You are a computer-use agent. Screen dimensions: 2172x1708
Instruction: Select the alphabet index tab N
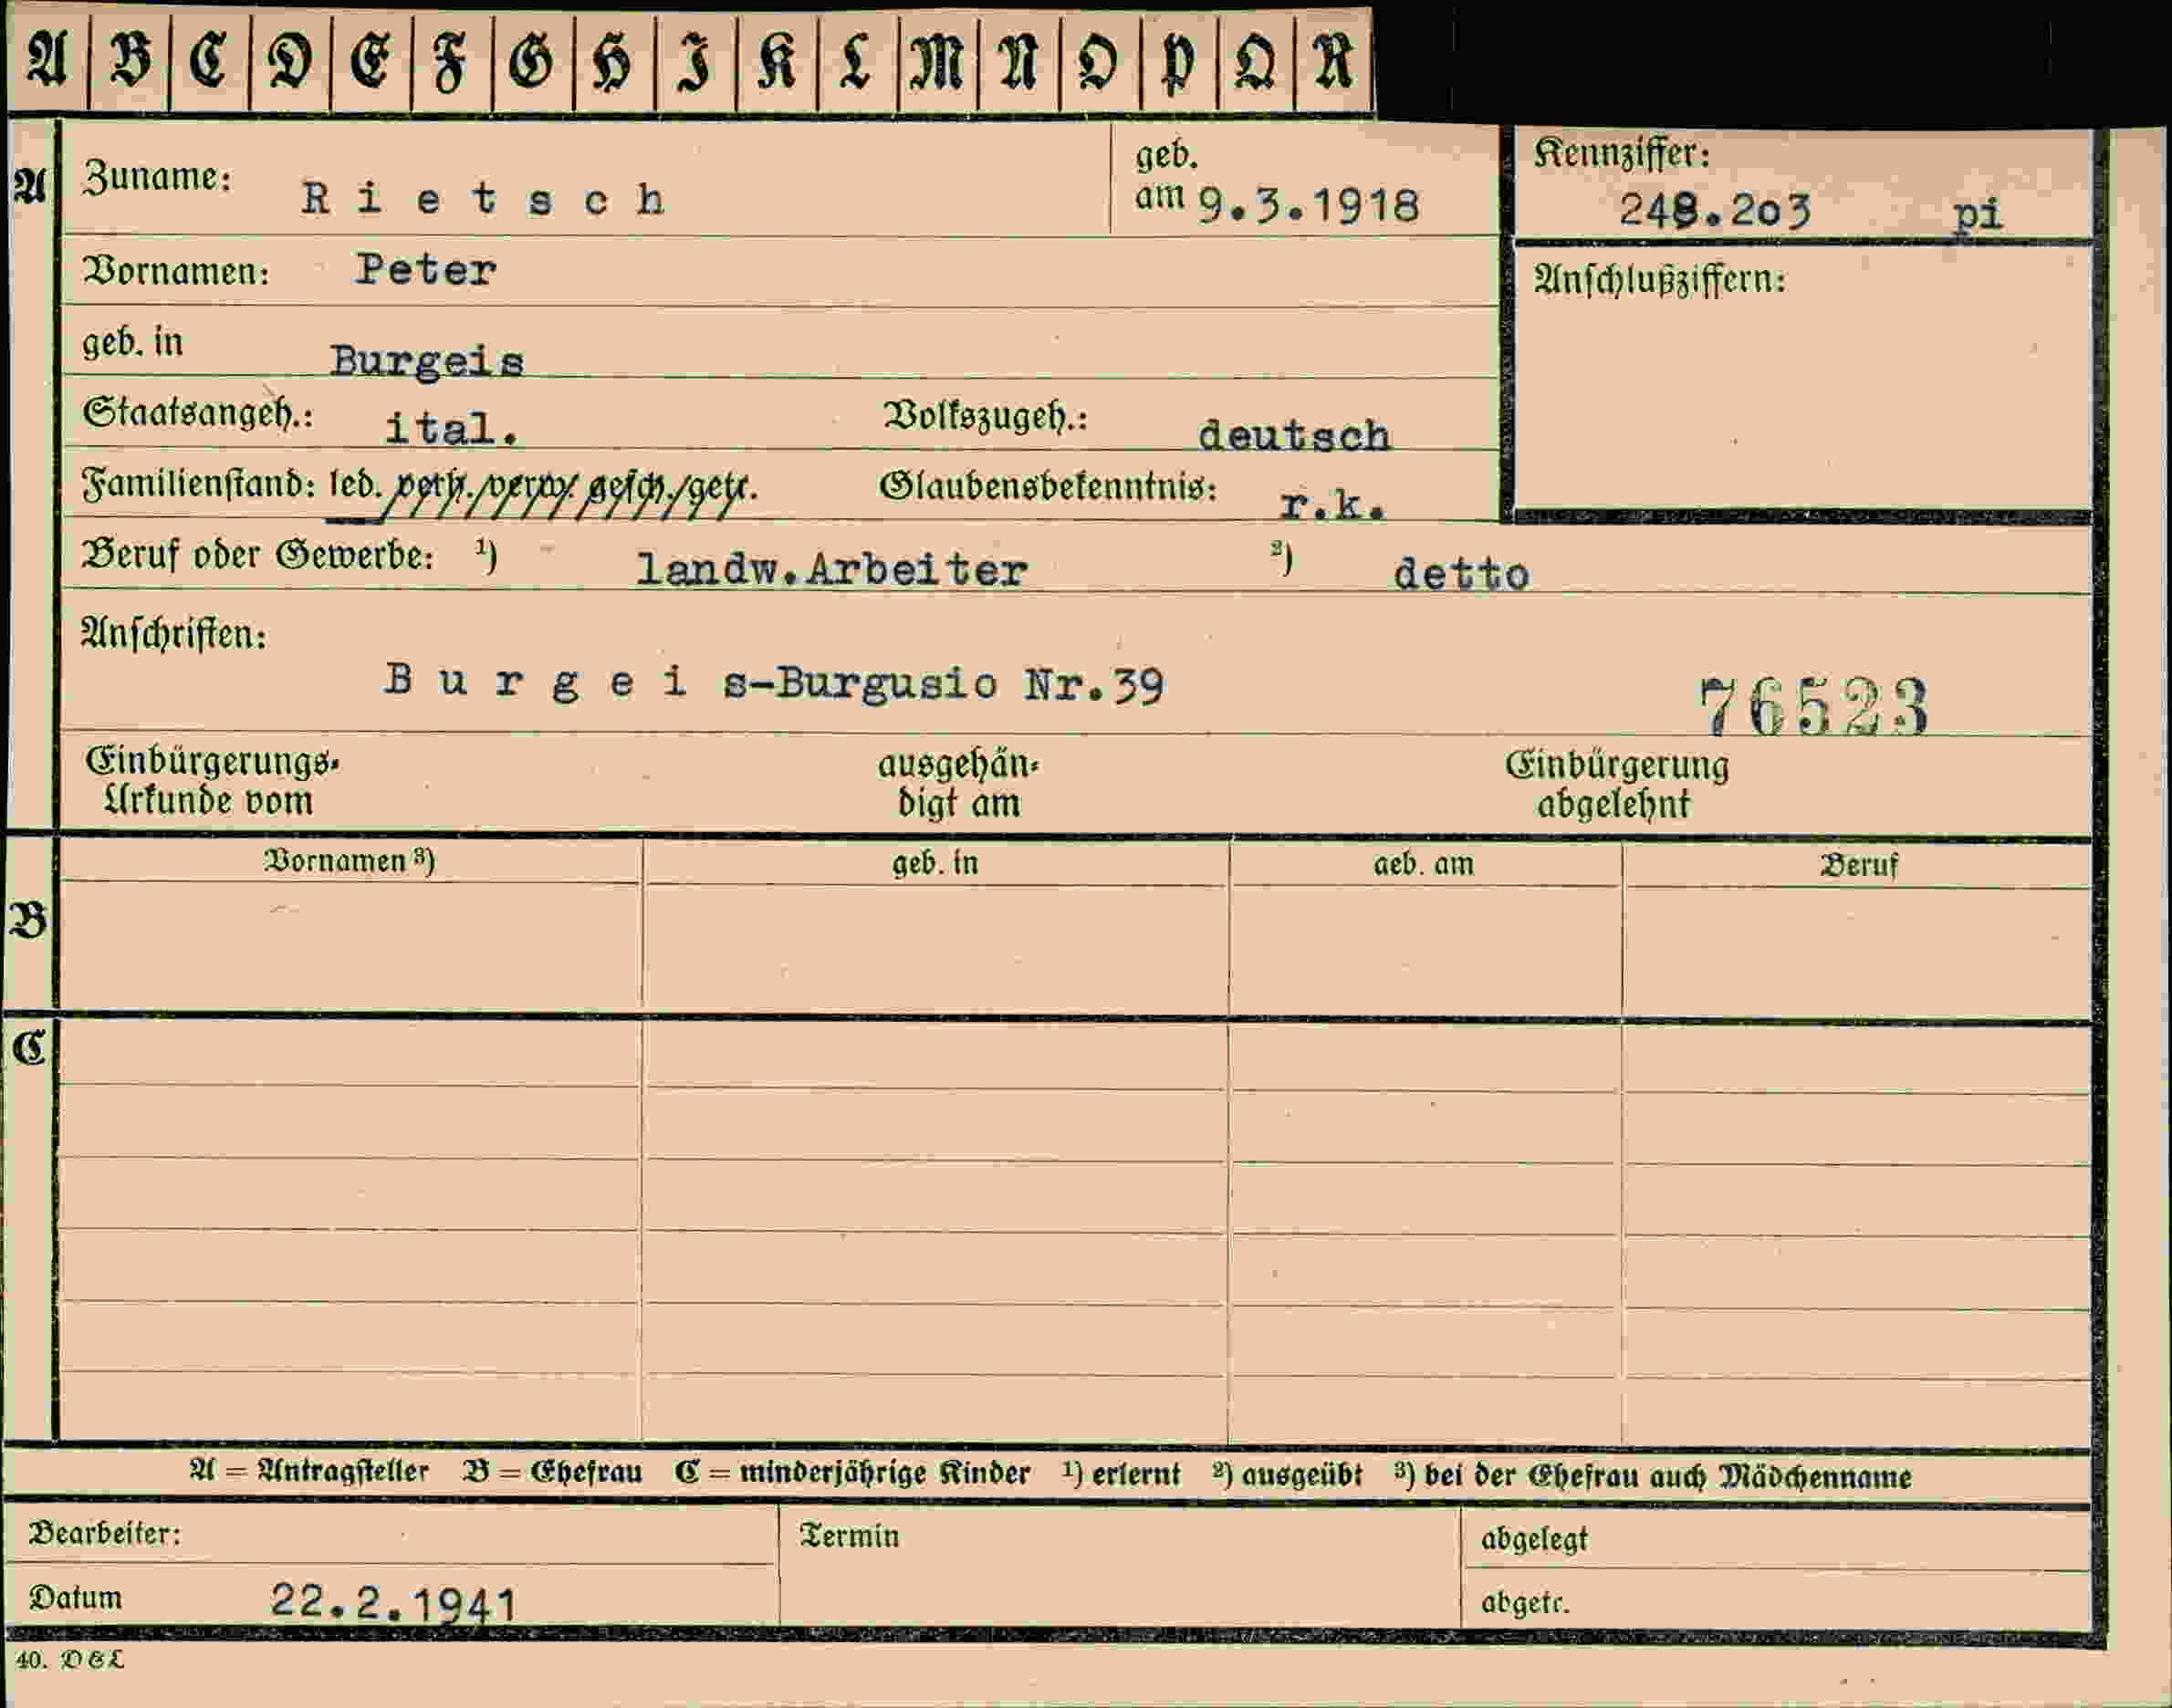click(1018, 62)
